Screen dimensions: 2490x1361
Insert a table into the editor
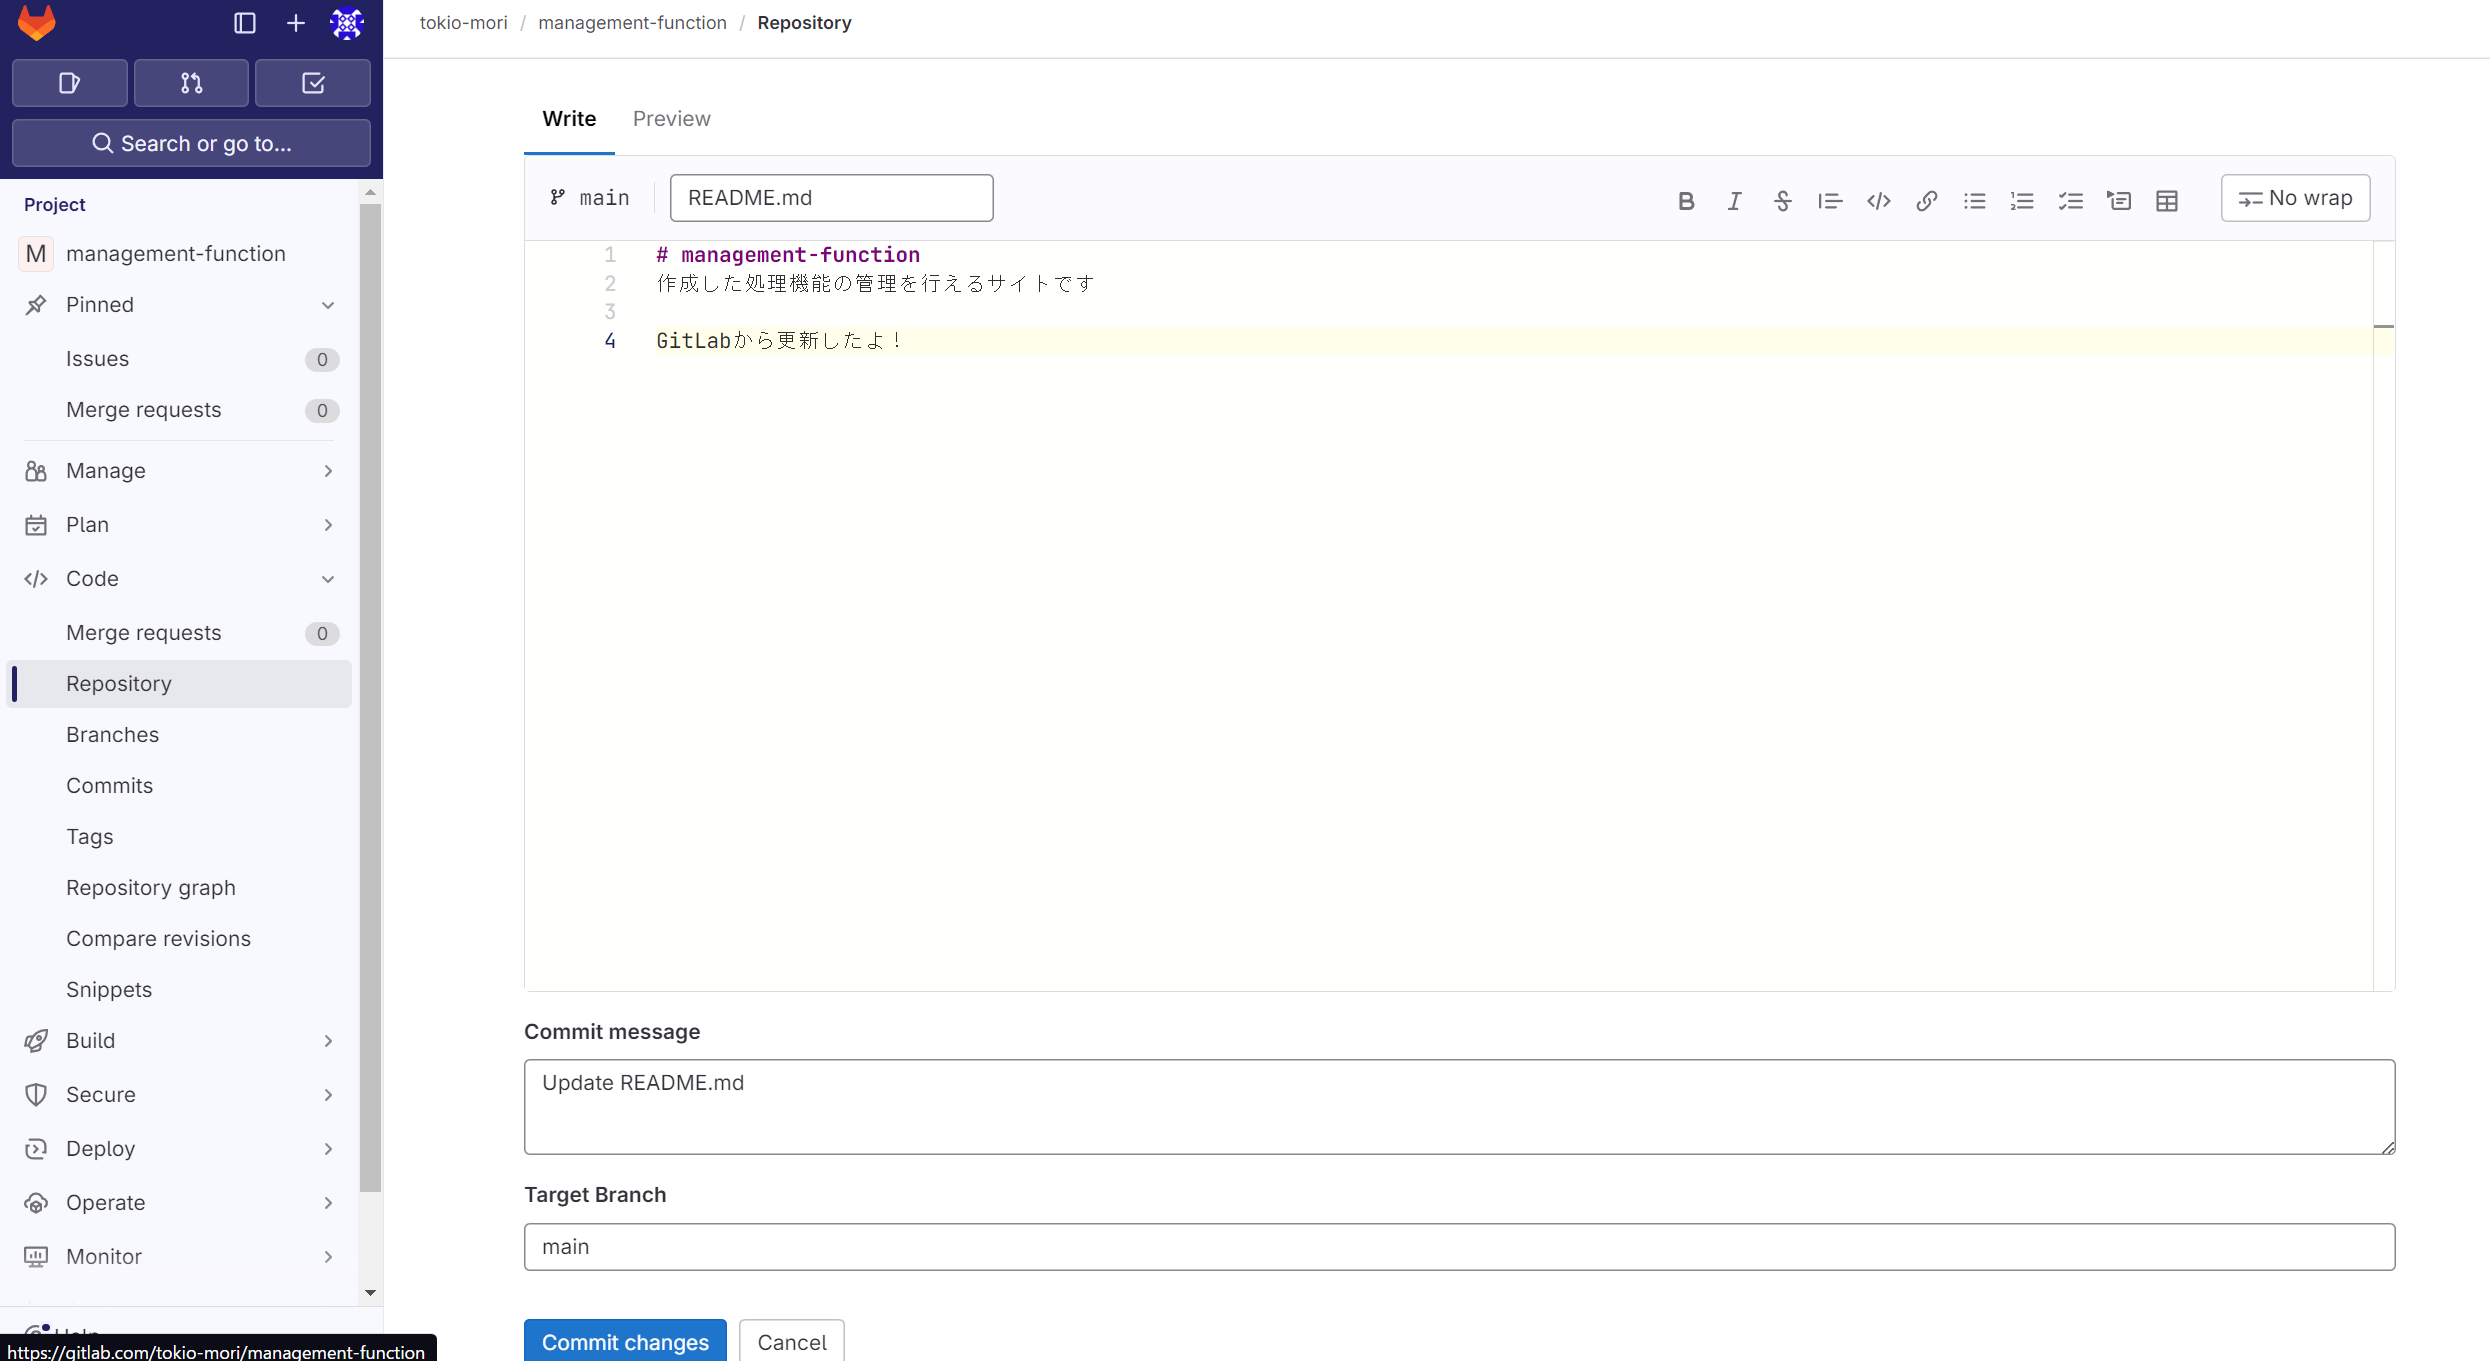click(x=2166, y=200)
